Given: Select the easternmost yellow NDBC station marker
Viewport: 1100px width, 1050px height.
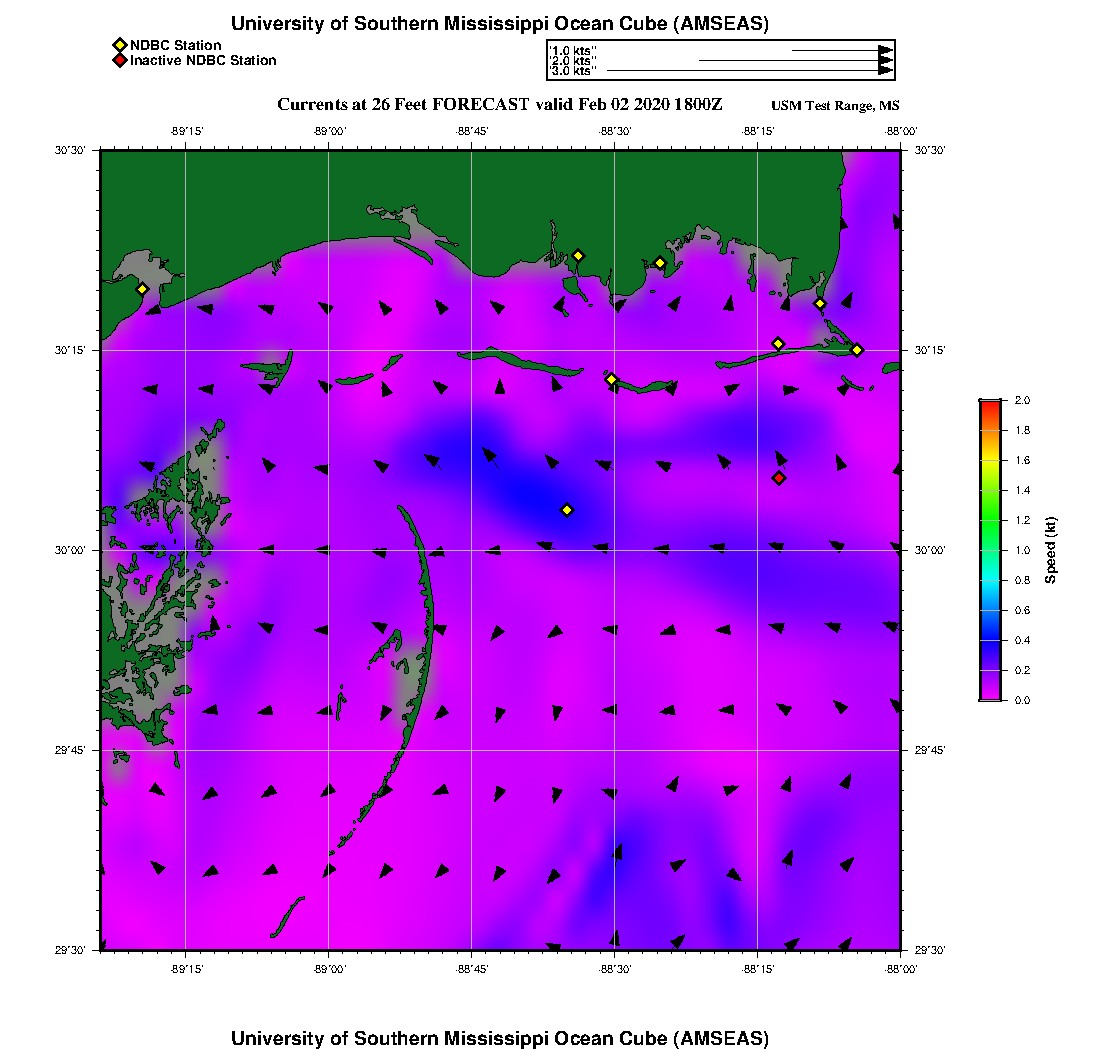Looking at the screenshot, I should tap(857, 349).
